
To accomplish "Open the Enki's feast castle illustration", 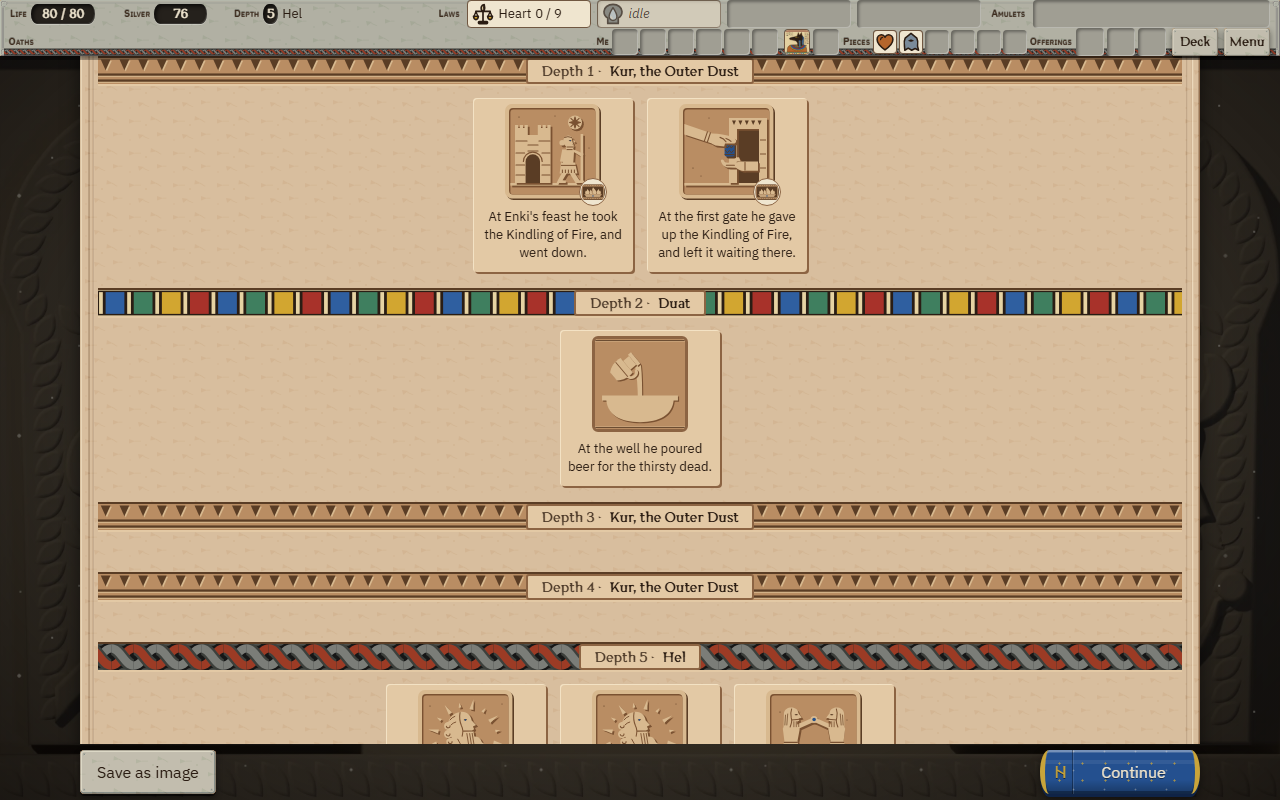I will pyautogui.click(x=553, y=152).
